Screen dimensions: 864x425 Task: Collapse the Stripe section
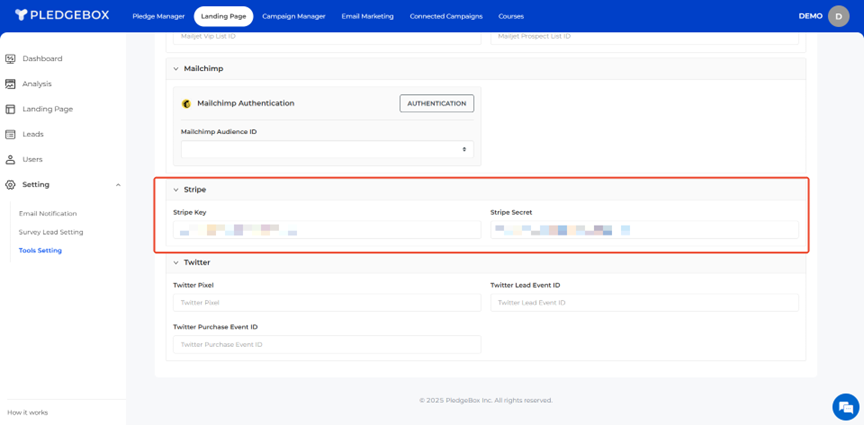click(x=176, y=190)
